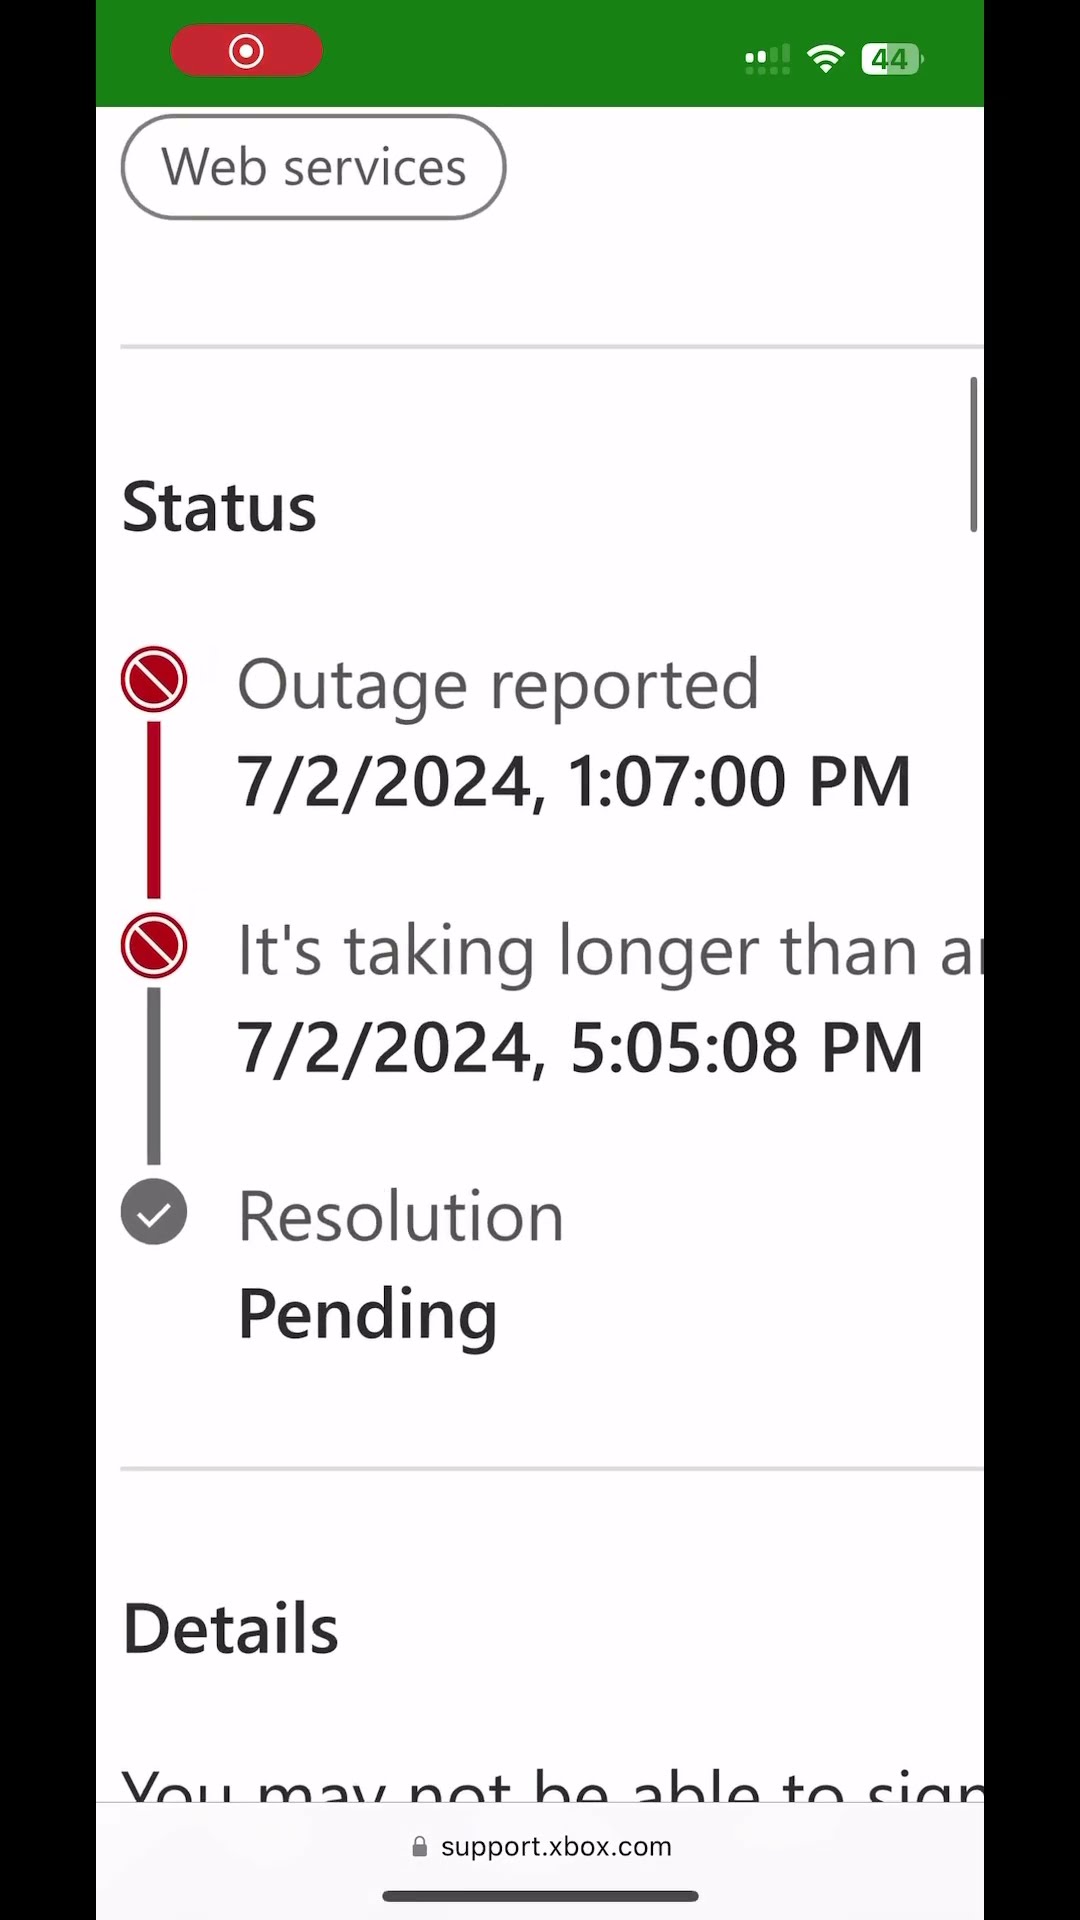This screenshot has height=1920, width=1080.
Task: Click the Outage reported label
Action: point(498,686)
